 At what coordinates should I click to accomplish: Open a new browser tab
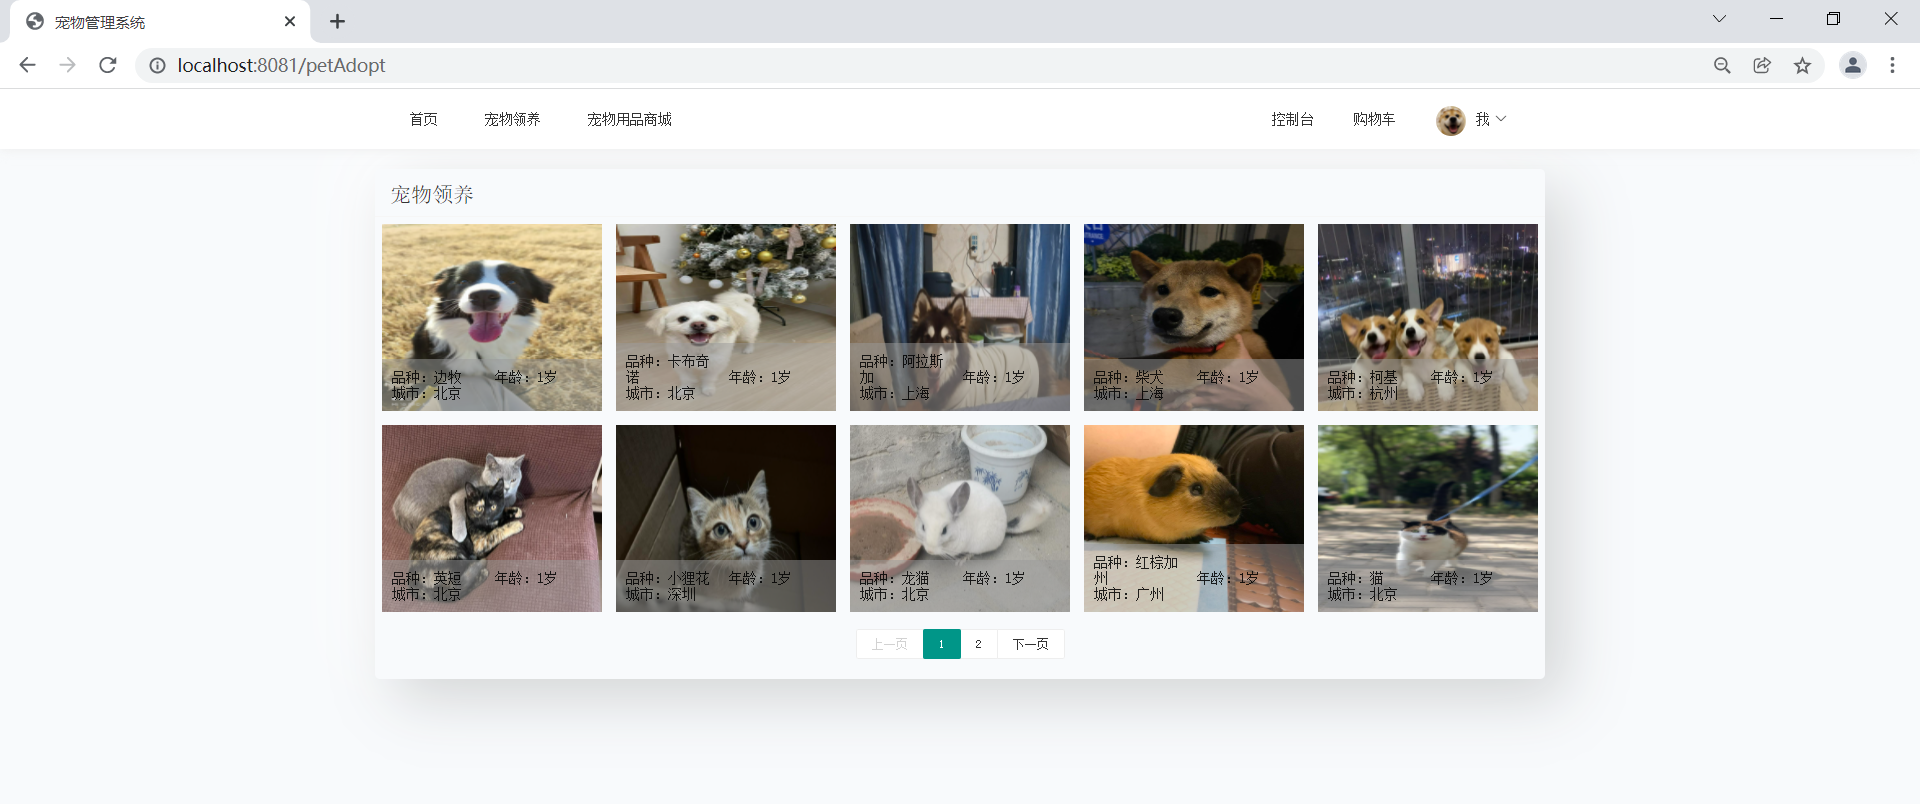(x=337, y=21)
